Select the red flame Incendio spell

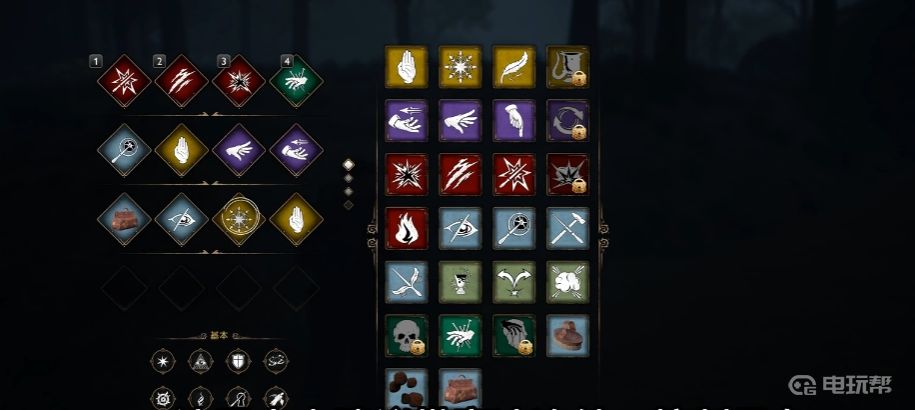coord(406,228)
